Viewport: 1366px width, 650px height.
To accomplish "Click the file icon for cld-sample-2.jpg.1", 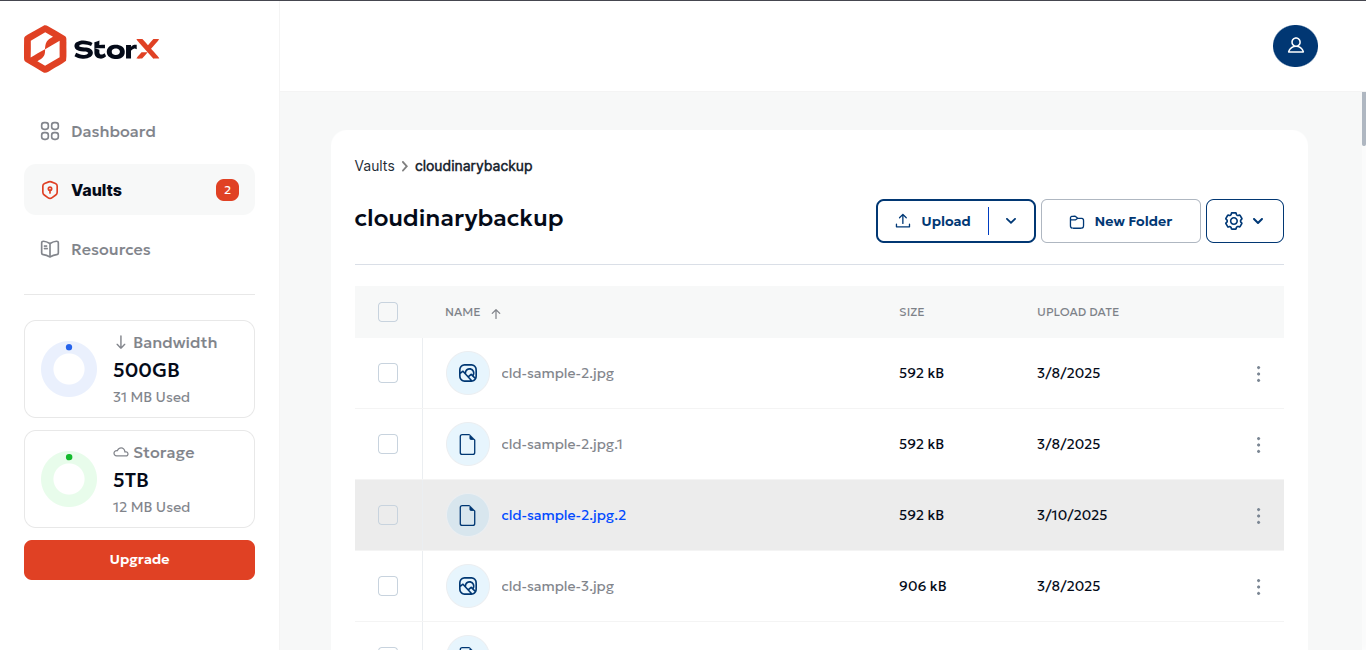I will pos(468,444).
